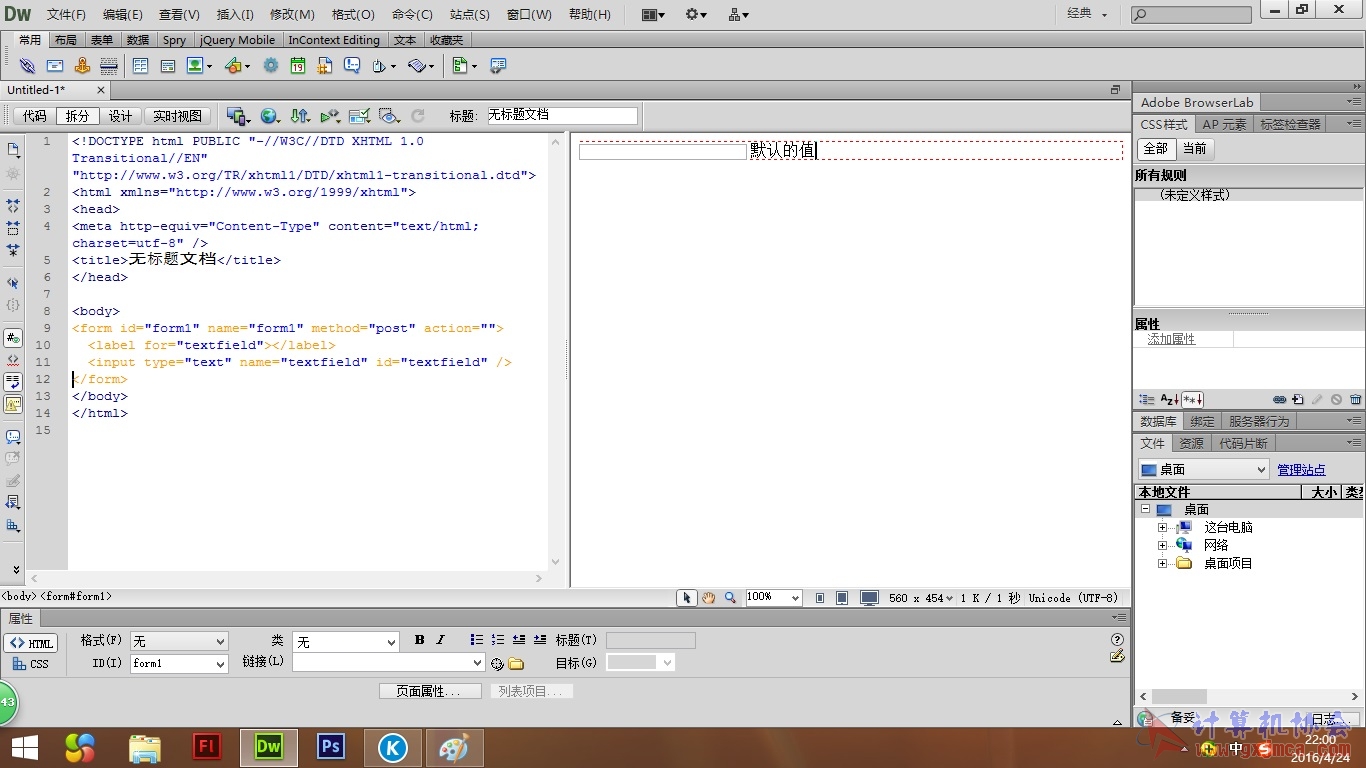1366x768 pixels.
Task: Open the 100% zoom level dropdown
Action: (774, 597)
